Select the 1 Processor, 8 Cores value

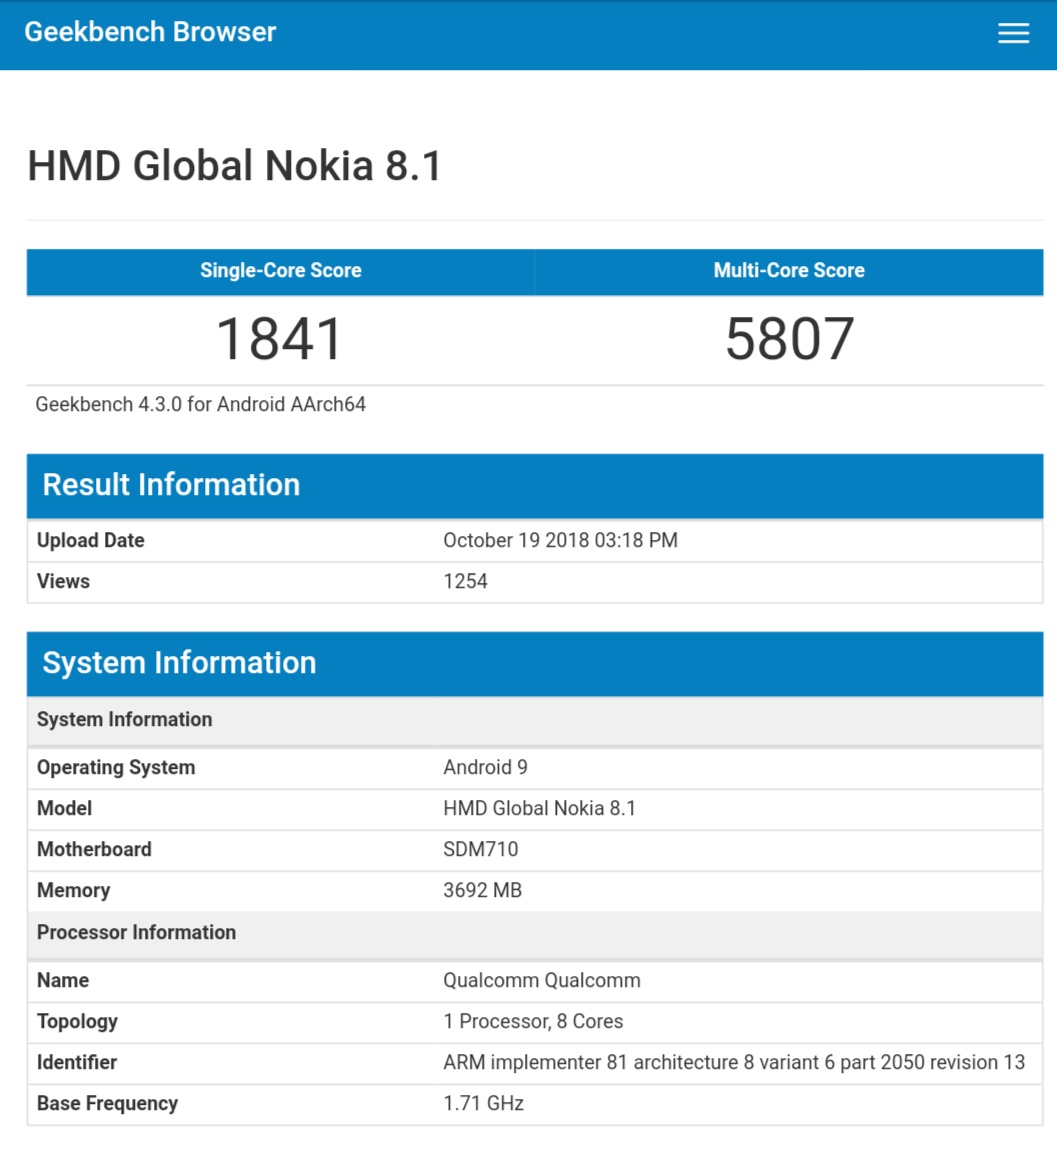click(533, 1022)
